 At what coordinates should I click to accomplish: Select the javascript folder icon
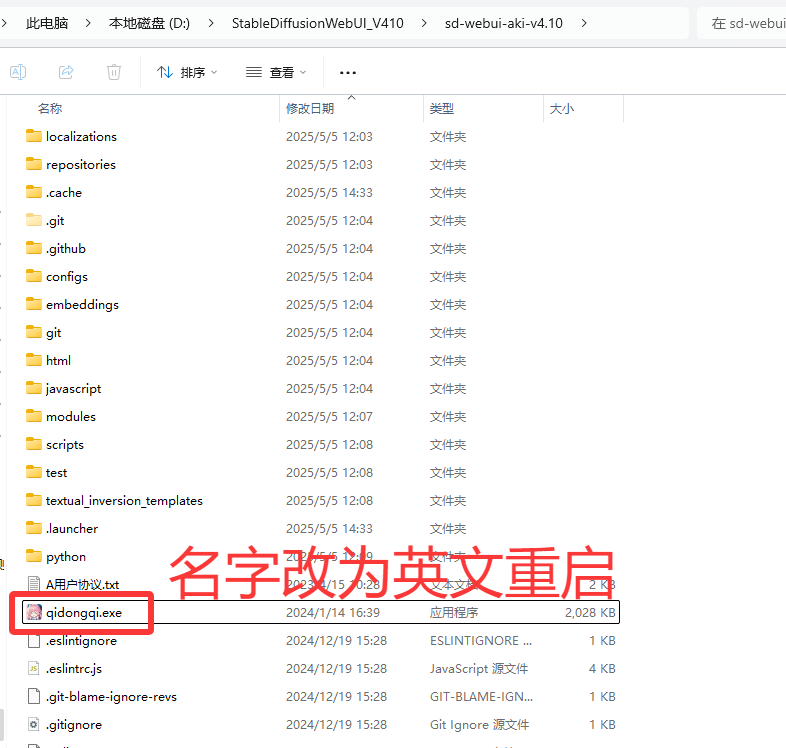tap(34, 389)
